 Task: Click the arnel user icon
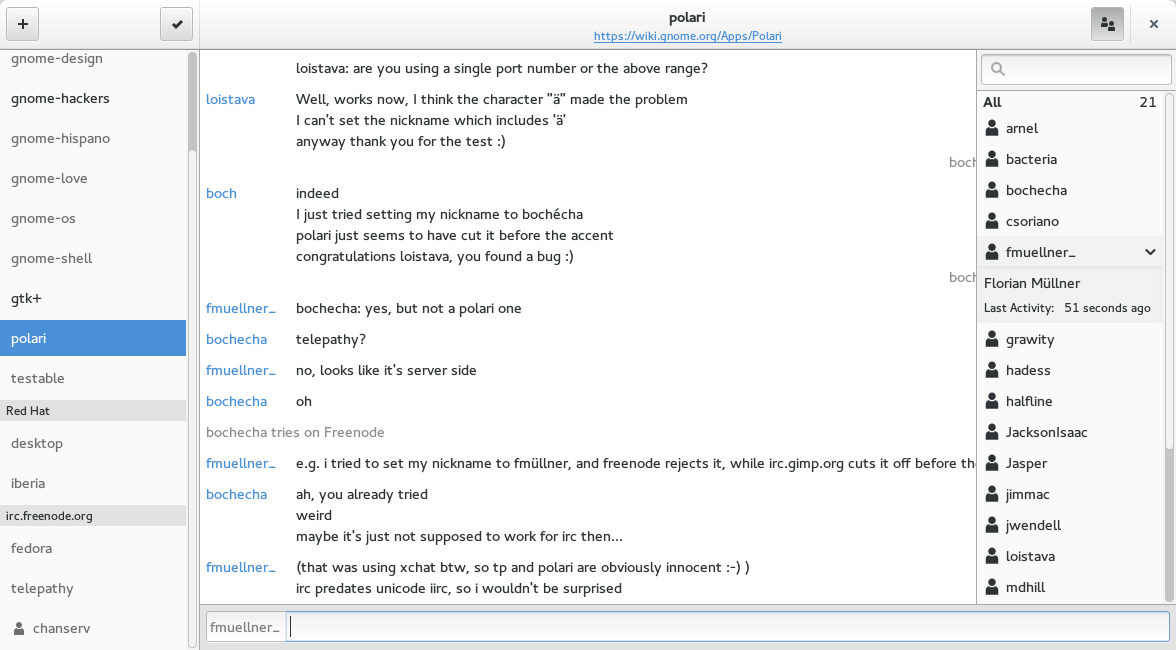point(992,128)
